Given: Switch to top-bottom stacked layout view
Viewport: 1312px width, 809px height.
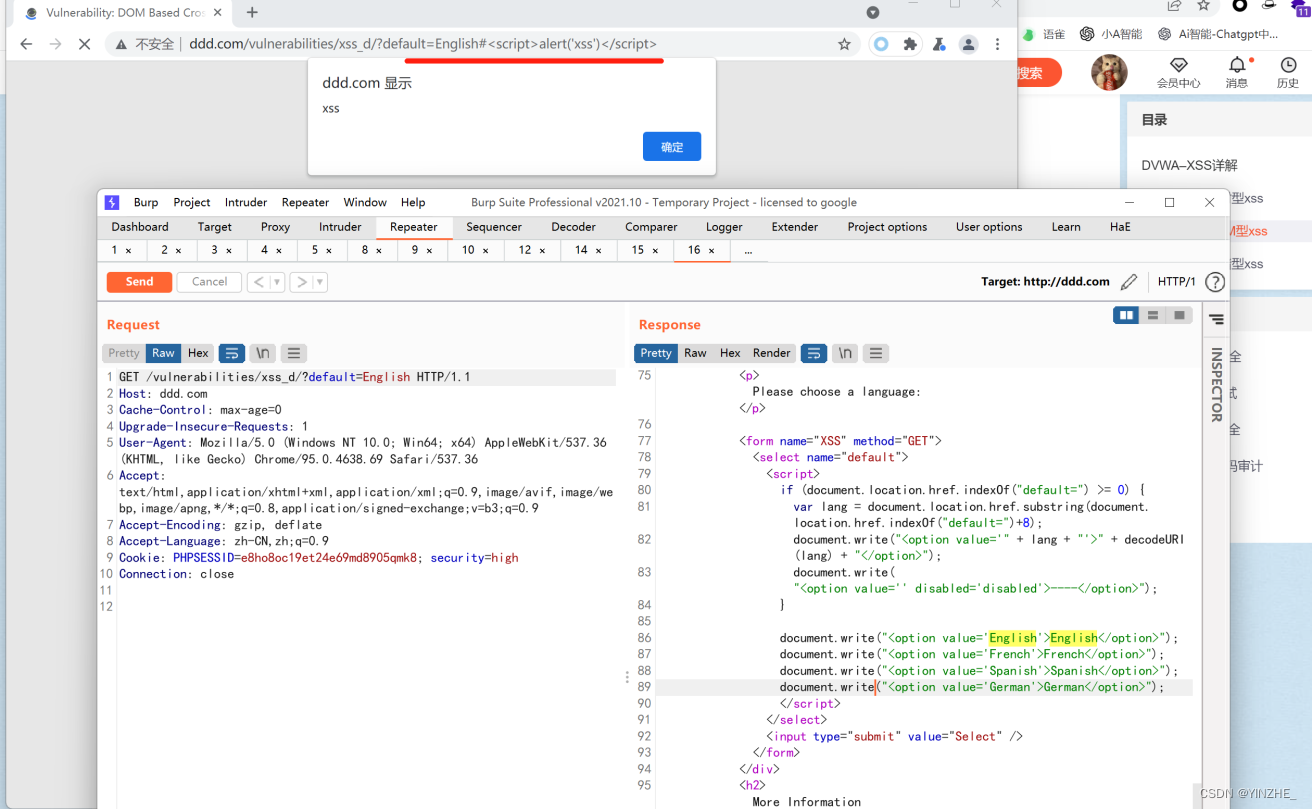Looking at the screenshot, I should click(x=1153, y=315).
